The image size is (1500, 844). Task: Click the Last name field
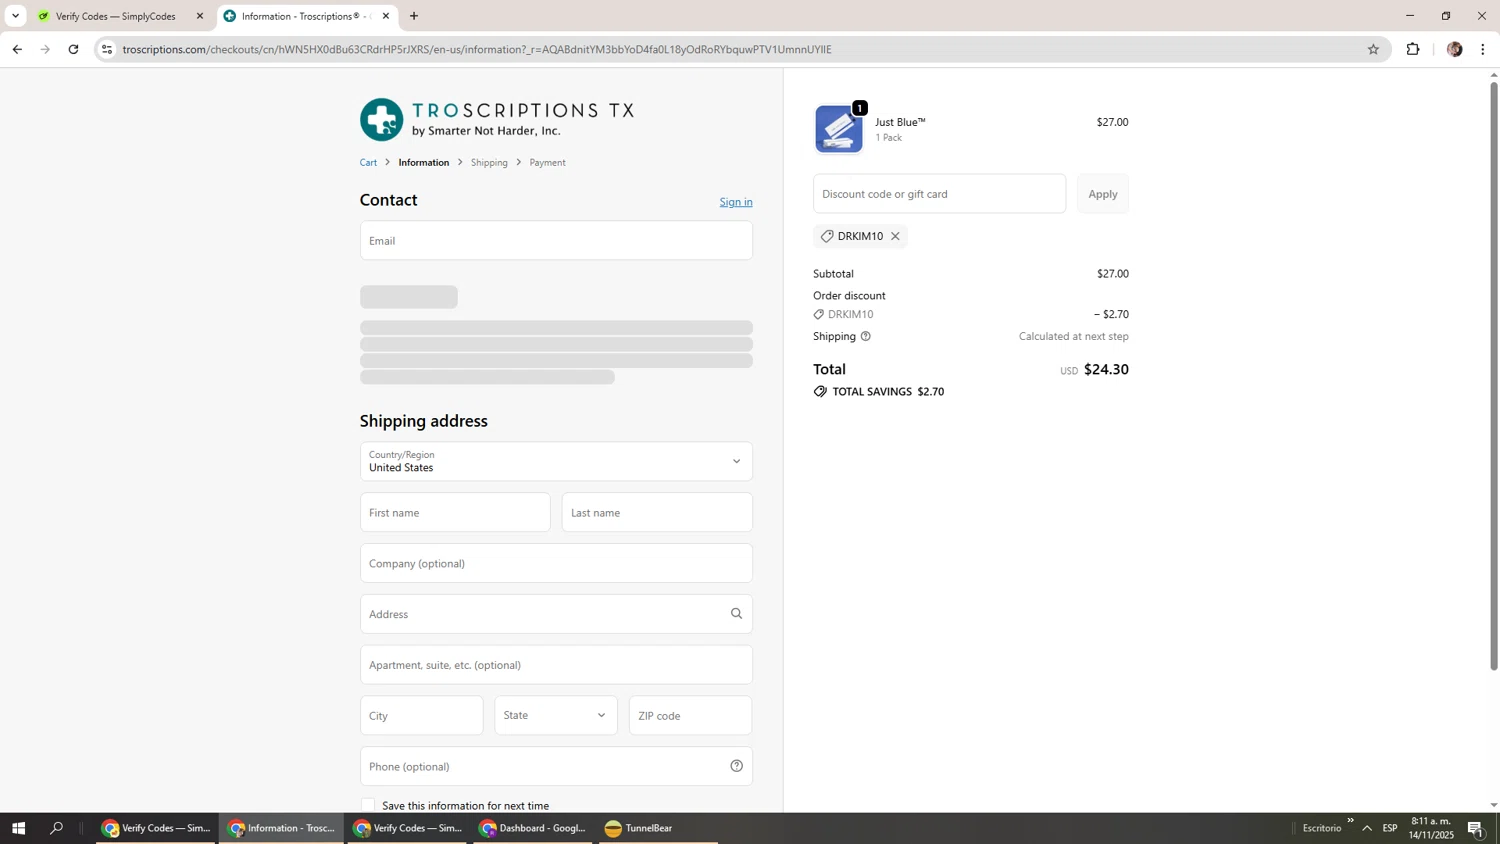tap(657, 512)
